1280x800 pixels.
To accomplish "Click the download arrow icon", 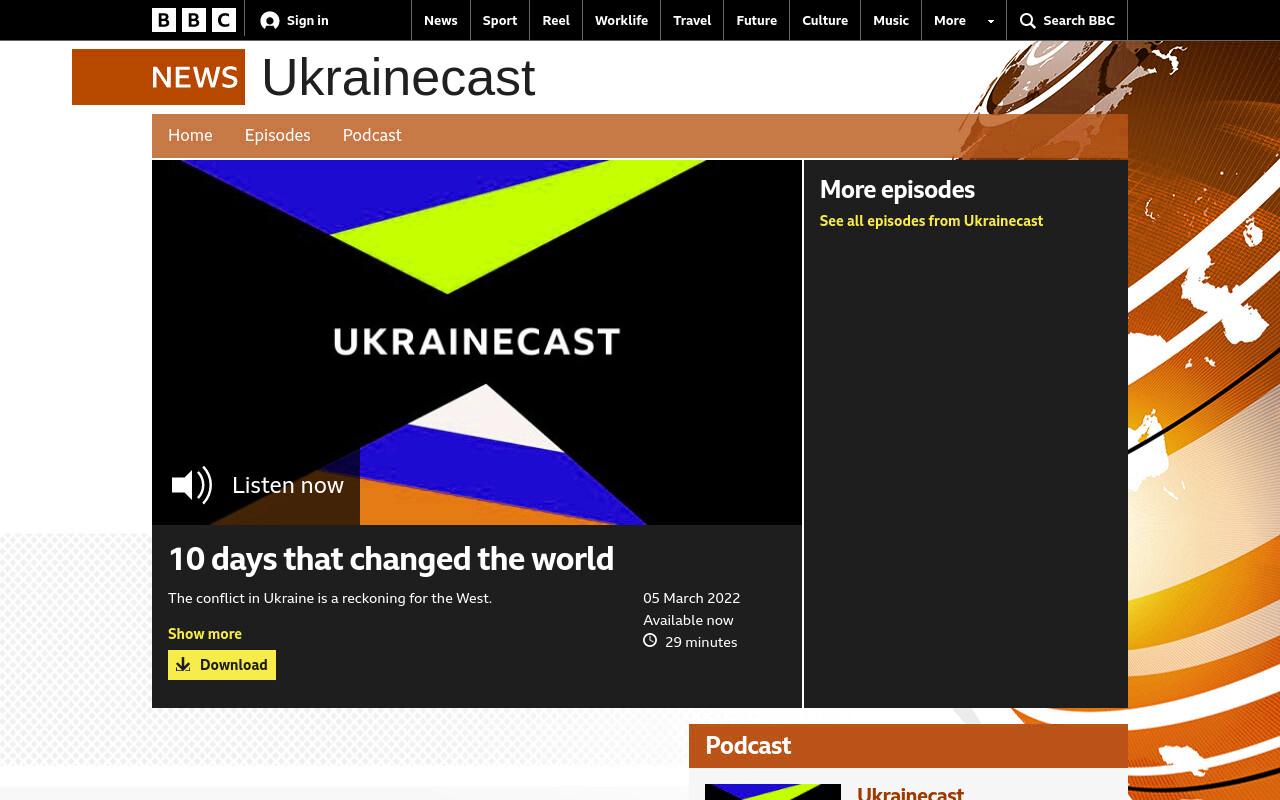I will click(183, 665).
